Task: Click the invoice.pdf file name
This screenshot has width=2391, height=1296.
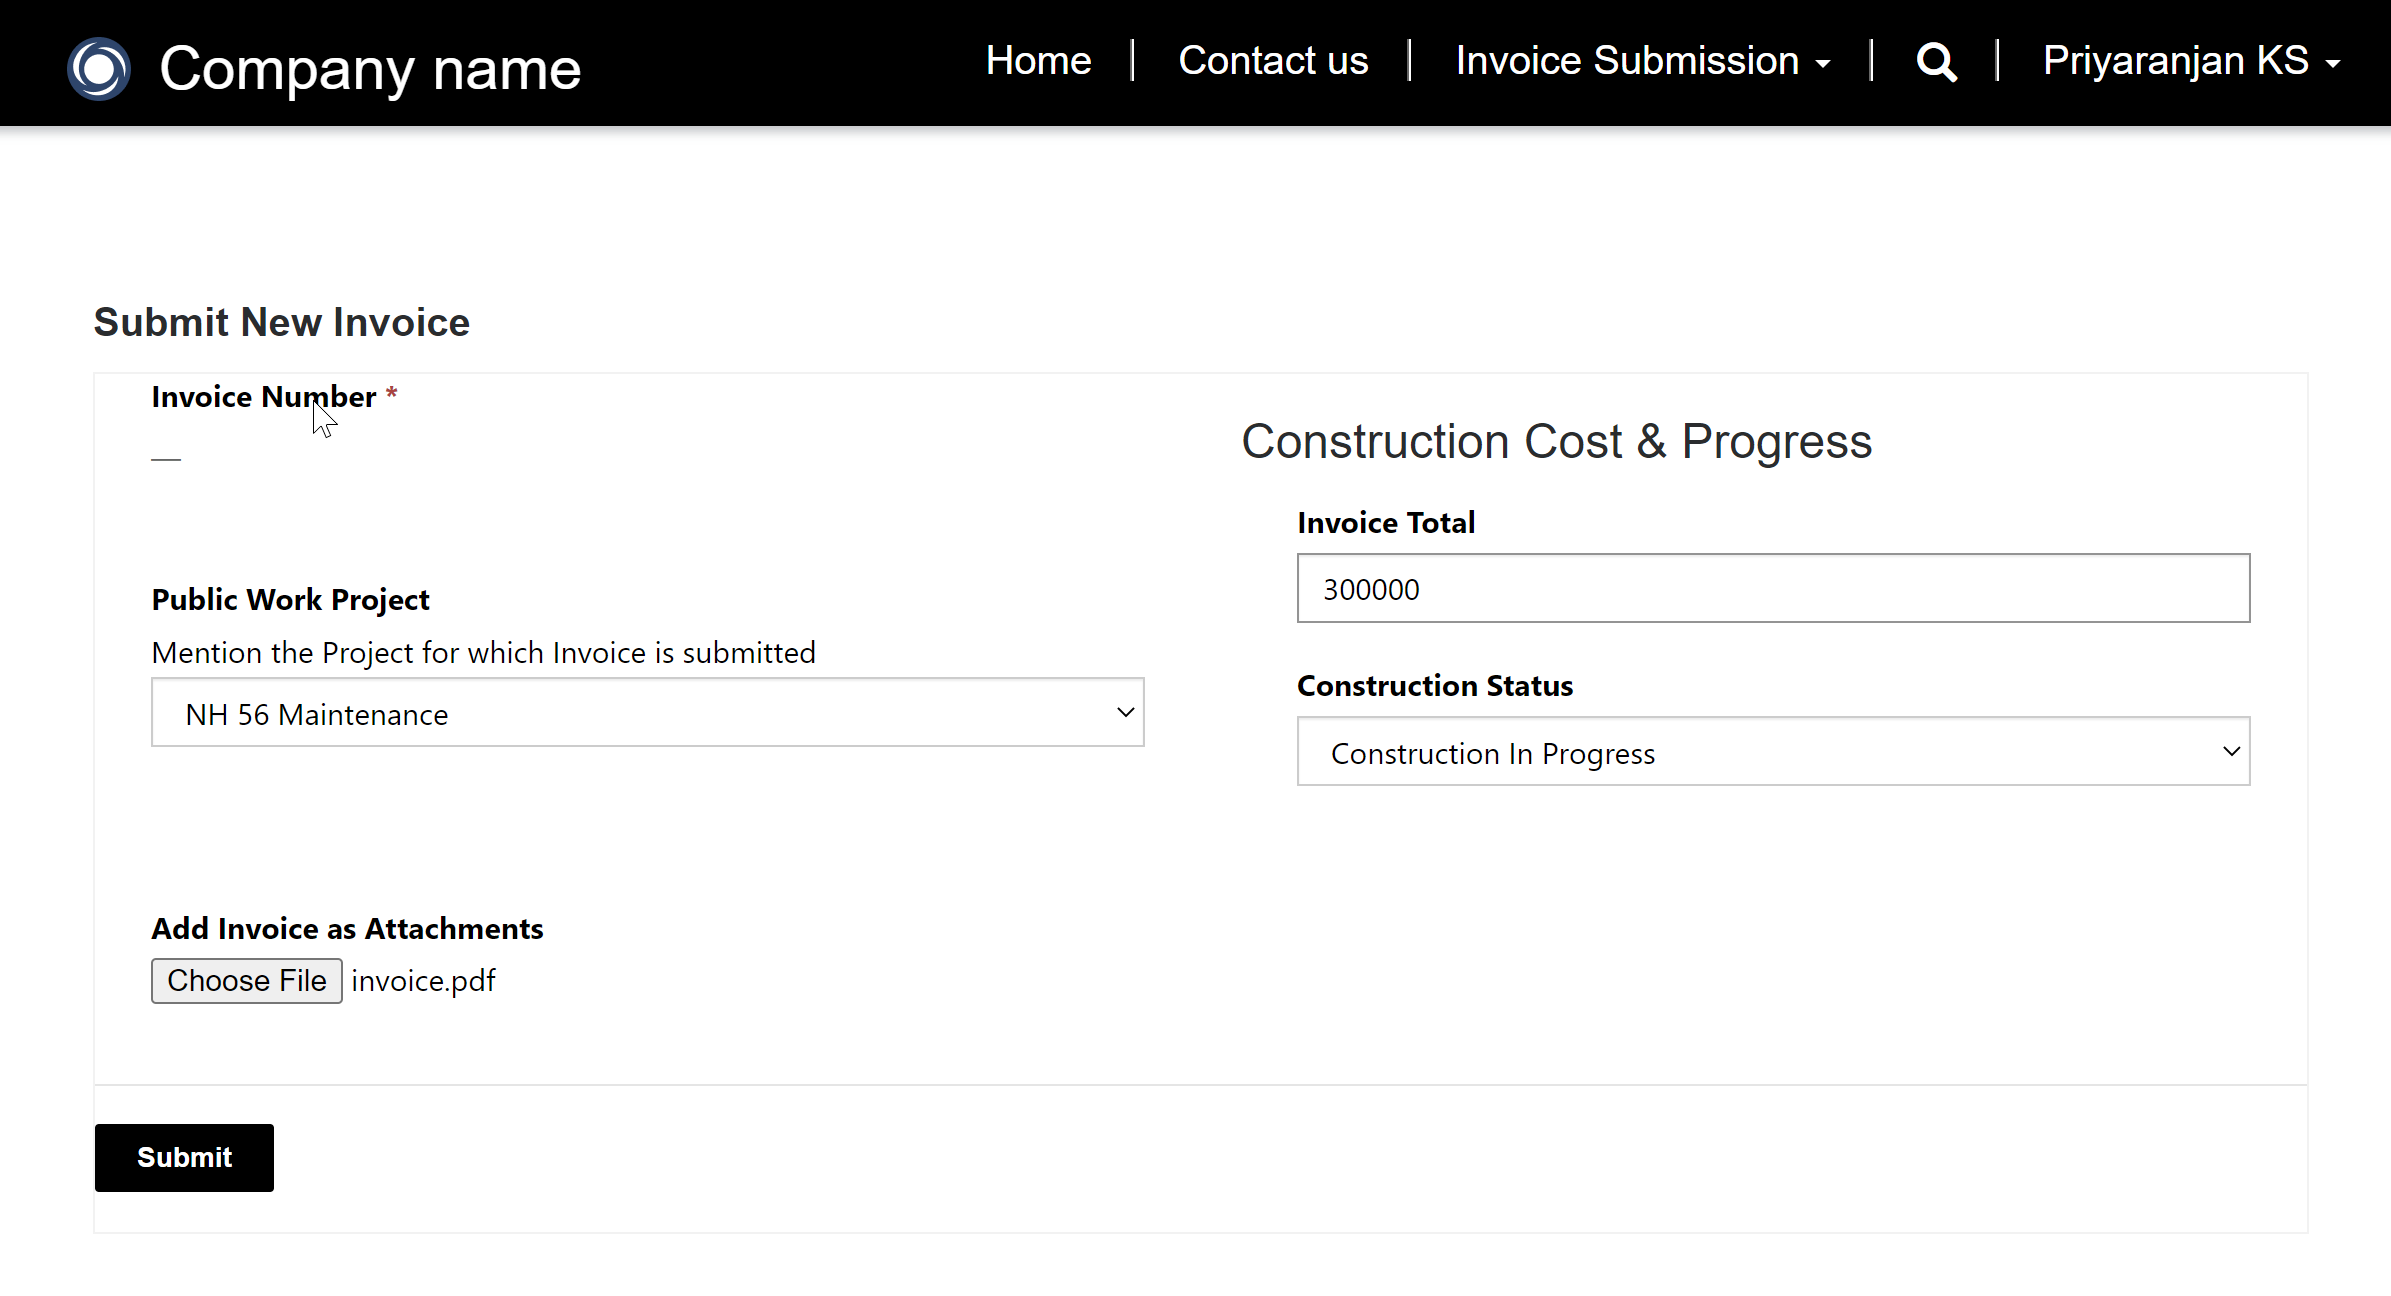Action: click(423, 981)
